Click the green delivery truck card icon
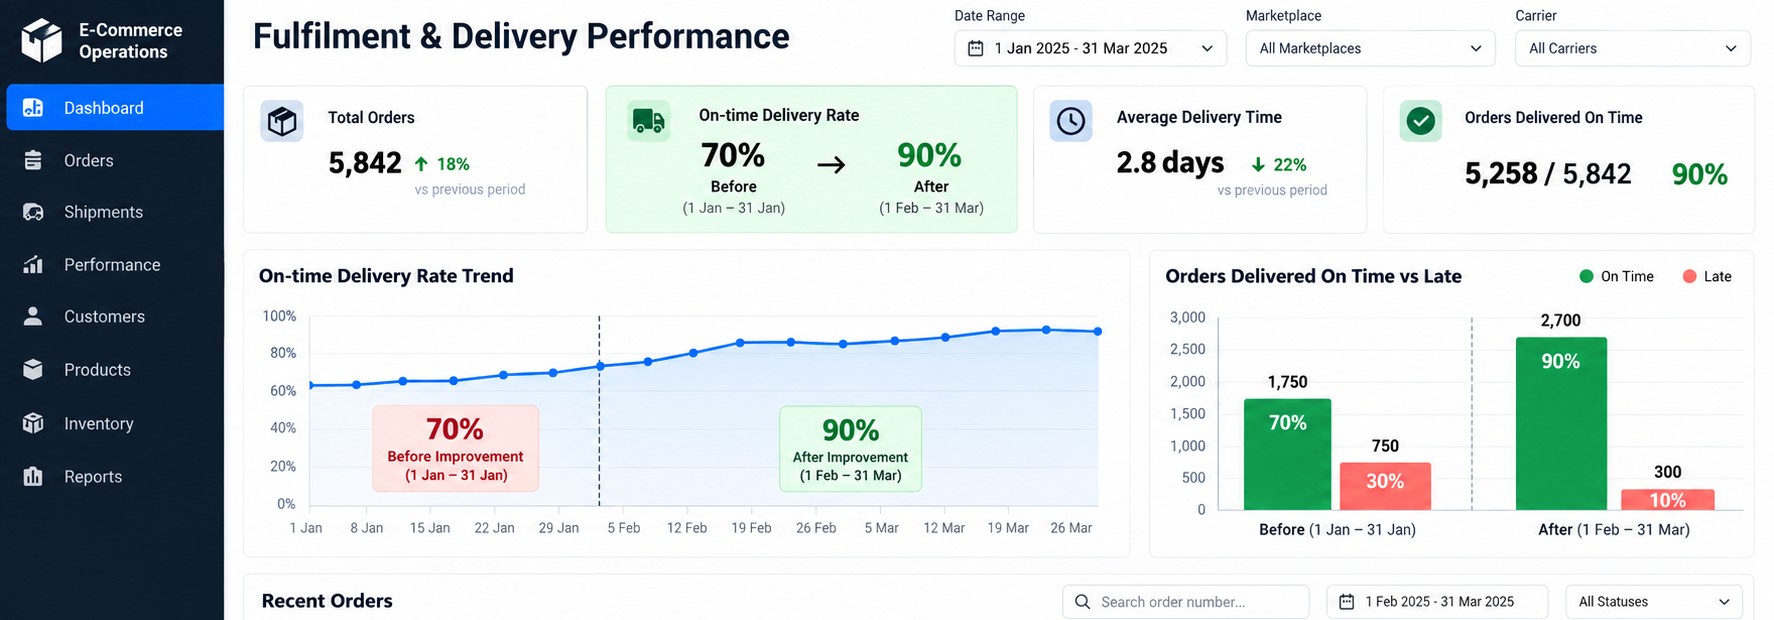This screenshot has height=620, width=1774. (648, 121)
